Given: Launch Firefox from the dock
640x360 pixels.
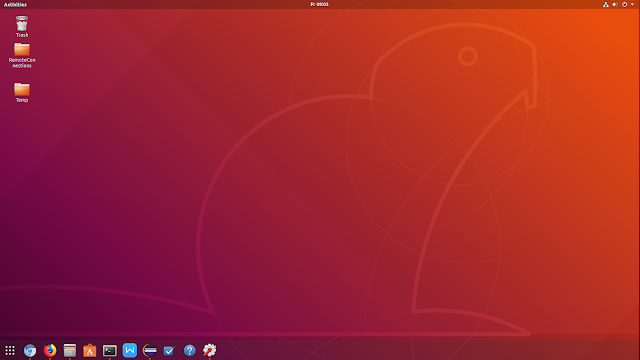Looking at the screenshot, I should [50, 350].
